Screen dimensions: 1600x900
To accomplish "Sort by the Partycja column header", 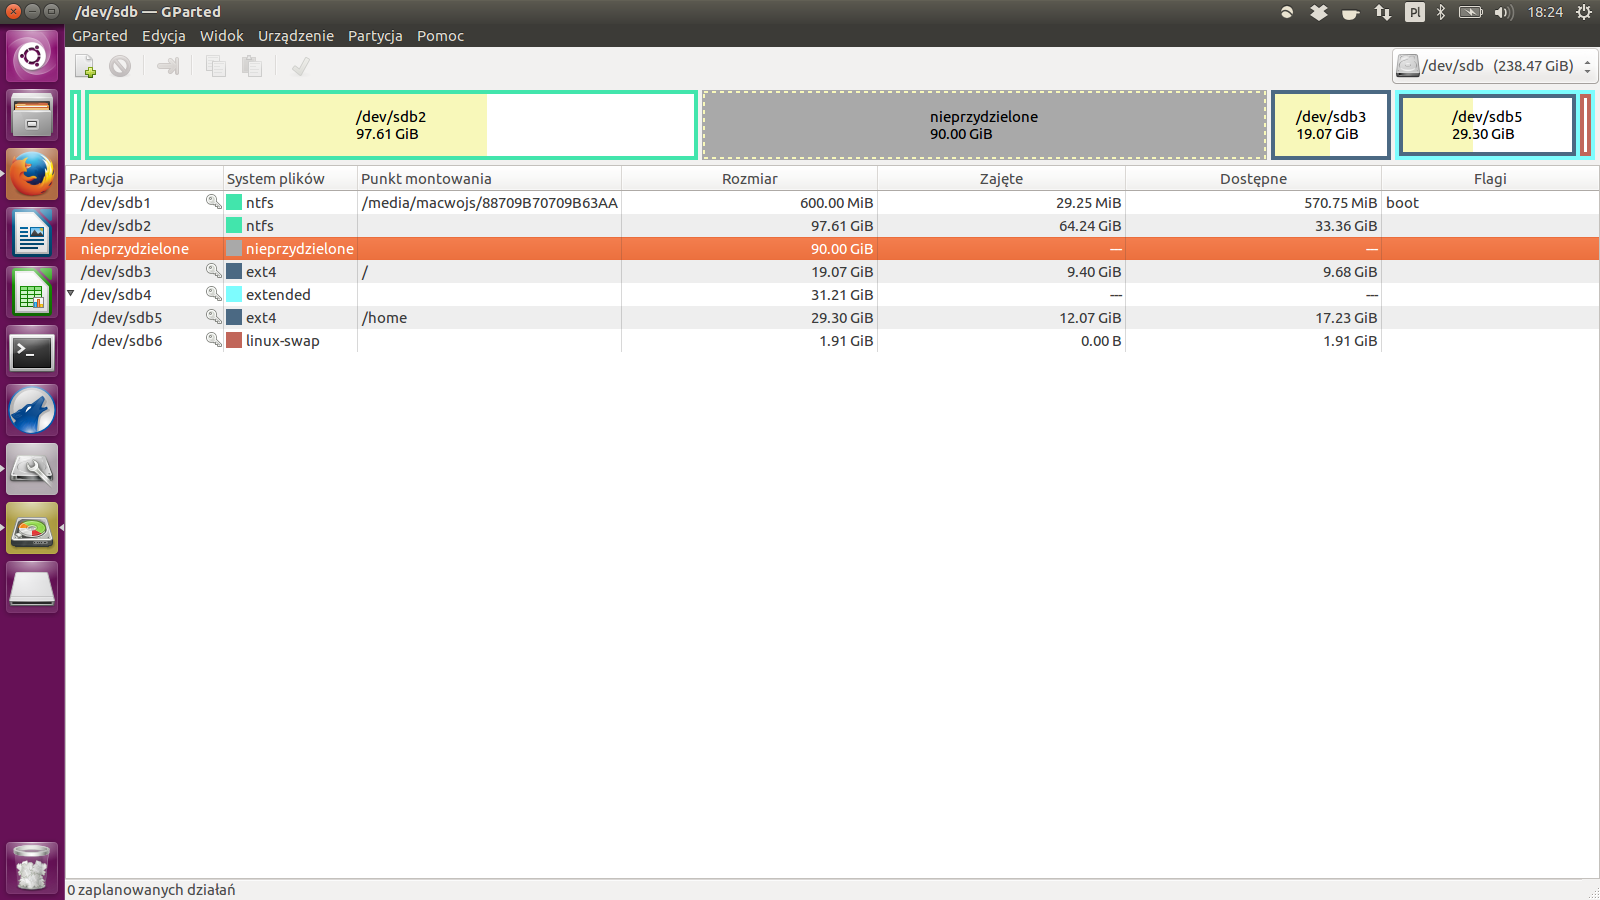I will coord(144,179).
